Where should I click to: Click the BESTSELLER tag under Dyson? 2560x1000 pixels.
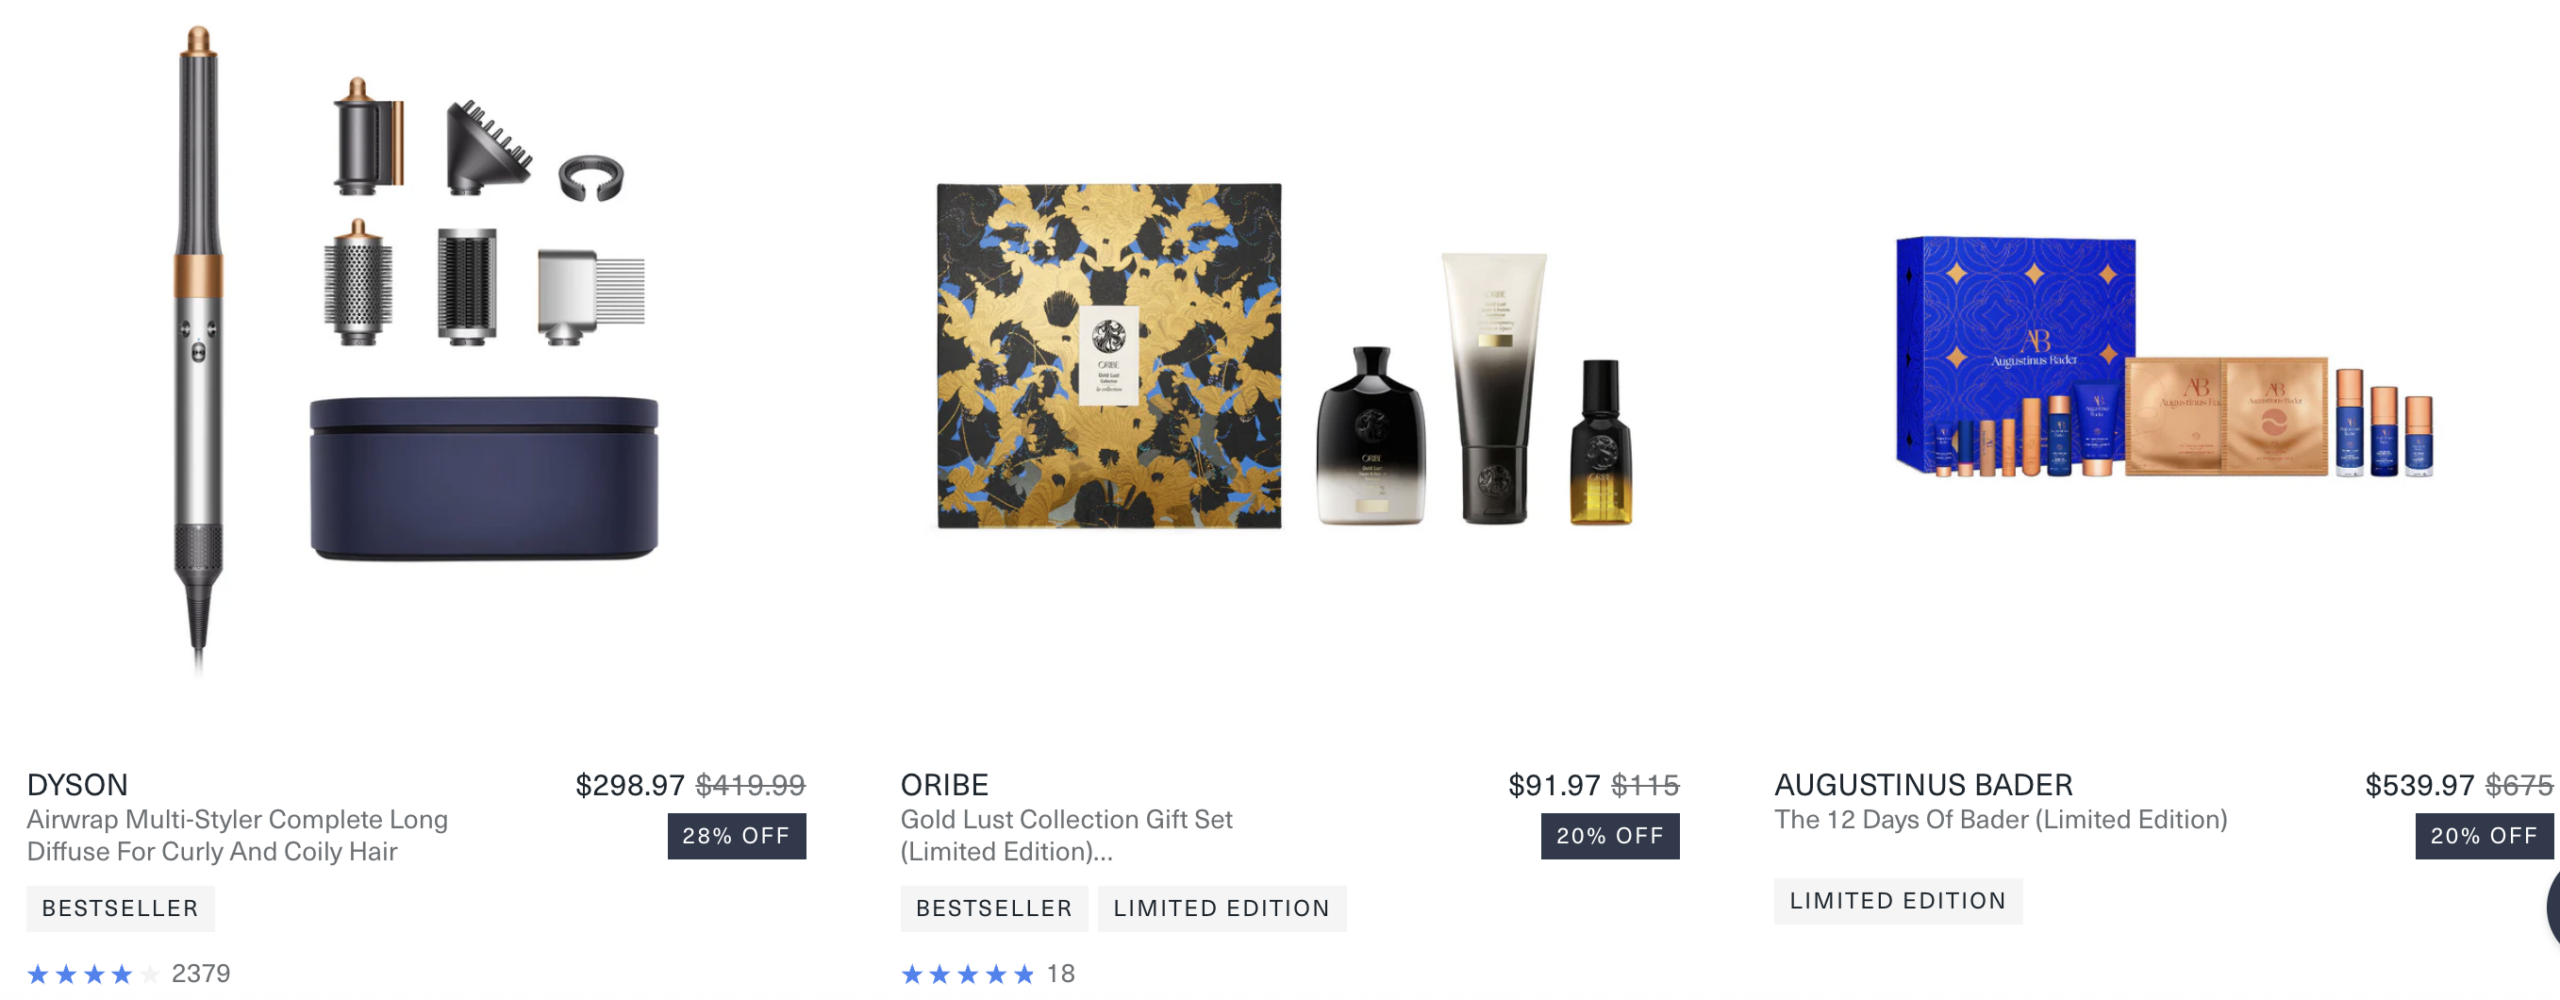[x=120, y=908]
